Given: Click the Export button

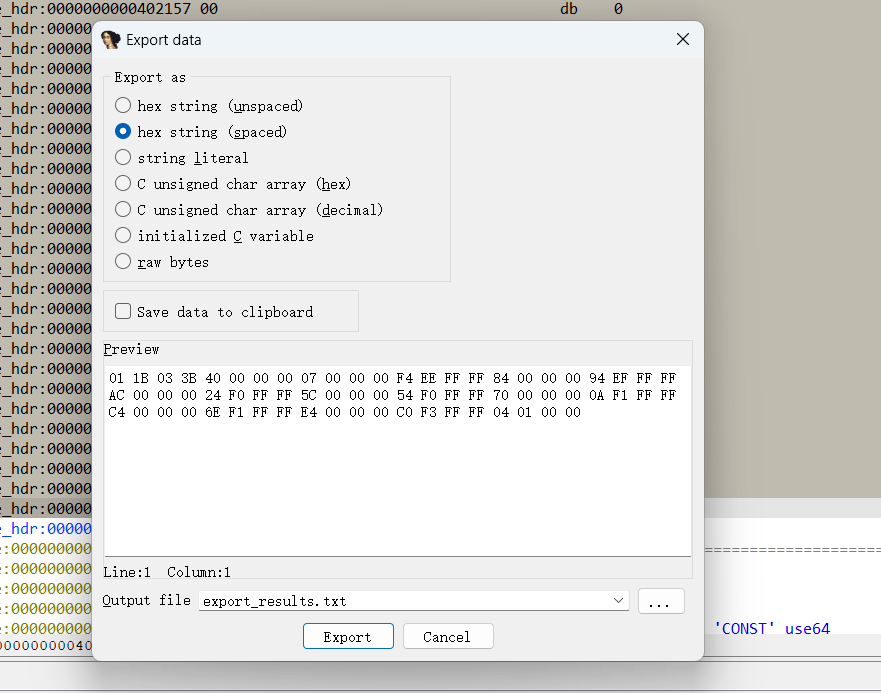Looking at the screenshot, I should [348, 636].
